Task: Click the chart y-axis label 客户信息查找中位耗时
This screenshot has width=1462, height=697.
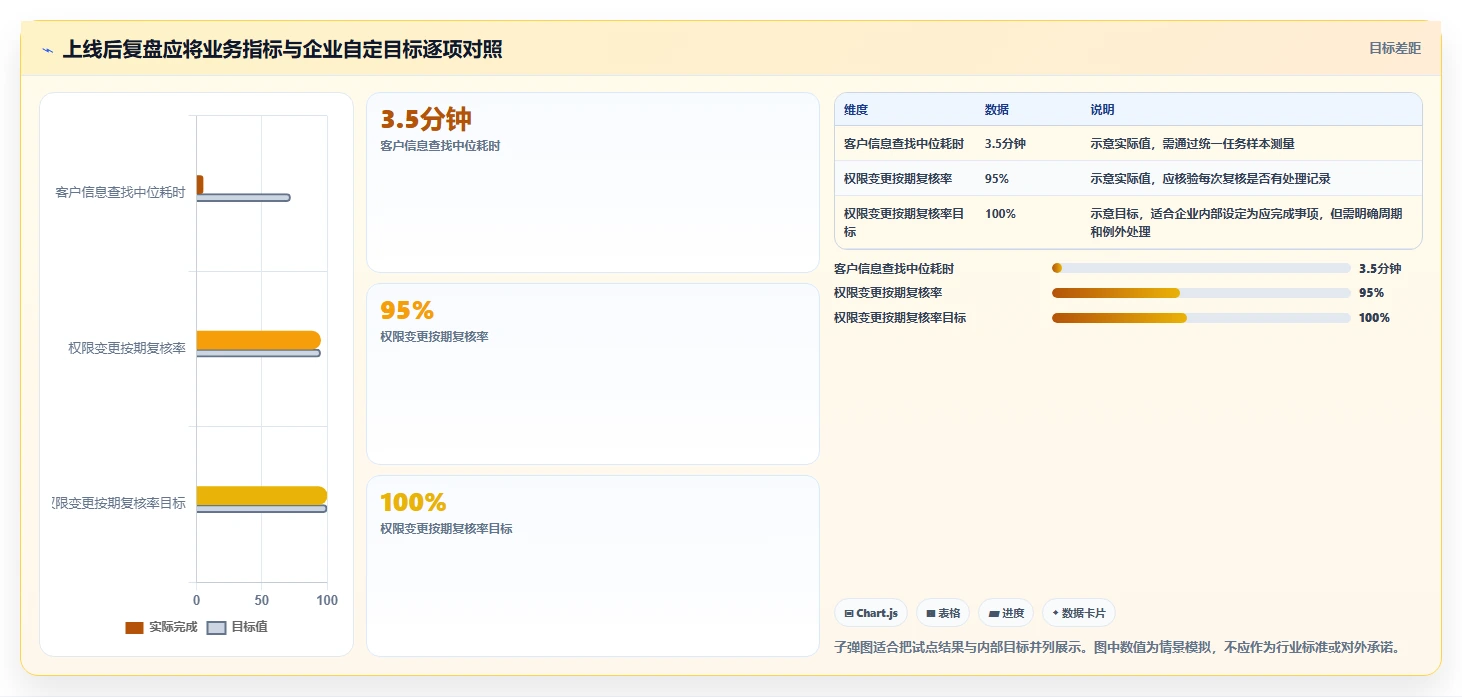Action: (x=120, y=193)
